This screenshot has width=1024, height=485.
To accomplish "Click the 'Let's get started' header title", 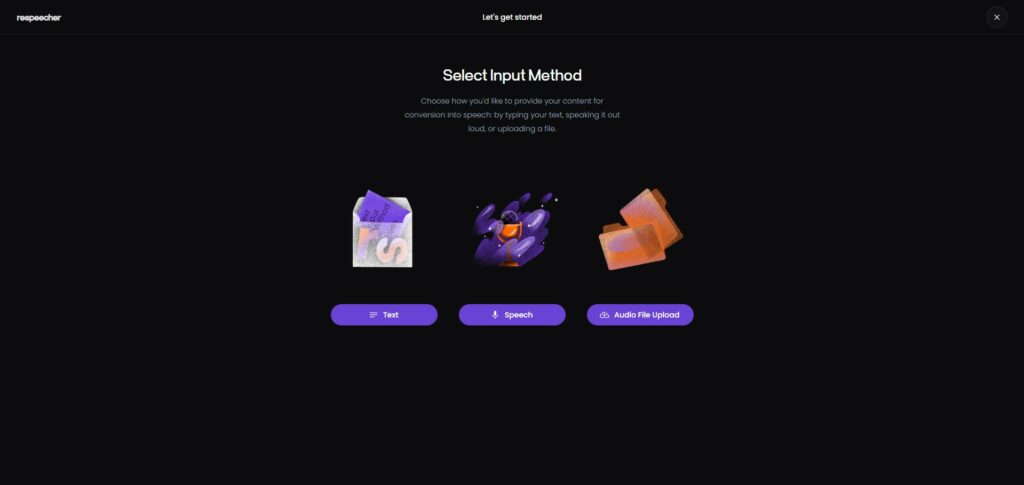I will point(512,17).
